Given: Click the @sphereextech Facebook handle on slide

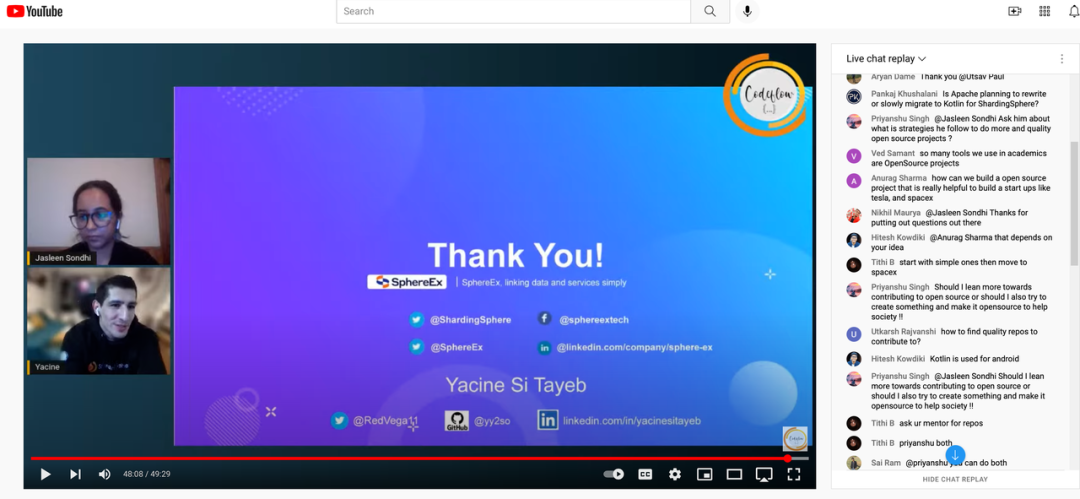Looking at the screenshot, I should point(594,320).
